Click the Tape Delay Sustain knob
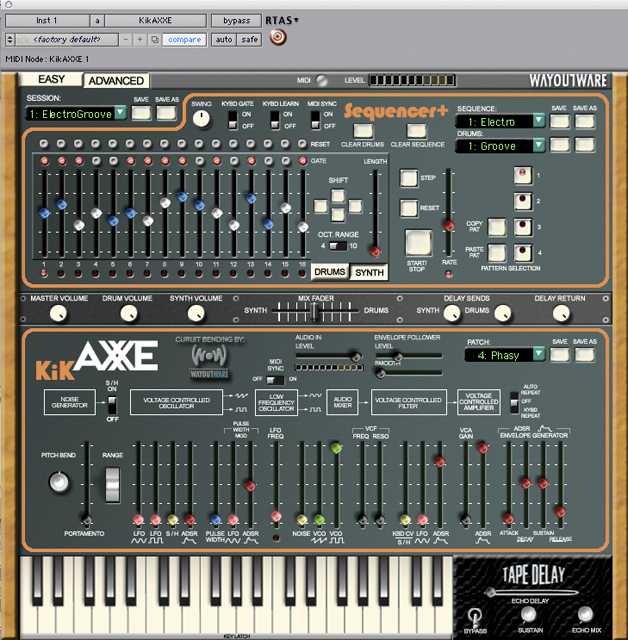628x640 pixels. point(529,614)
